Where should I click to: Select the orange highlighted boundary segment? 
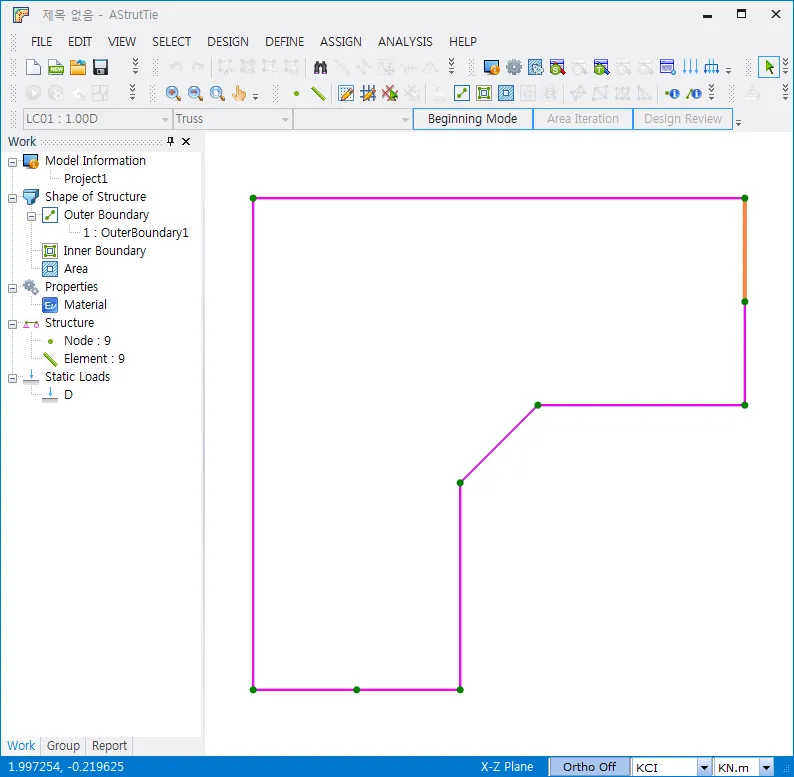pos(745,250)
